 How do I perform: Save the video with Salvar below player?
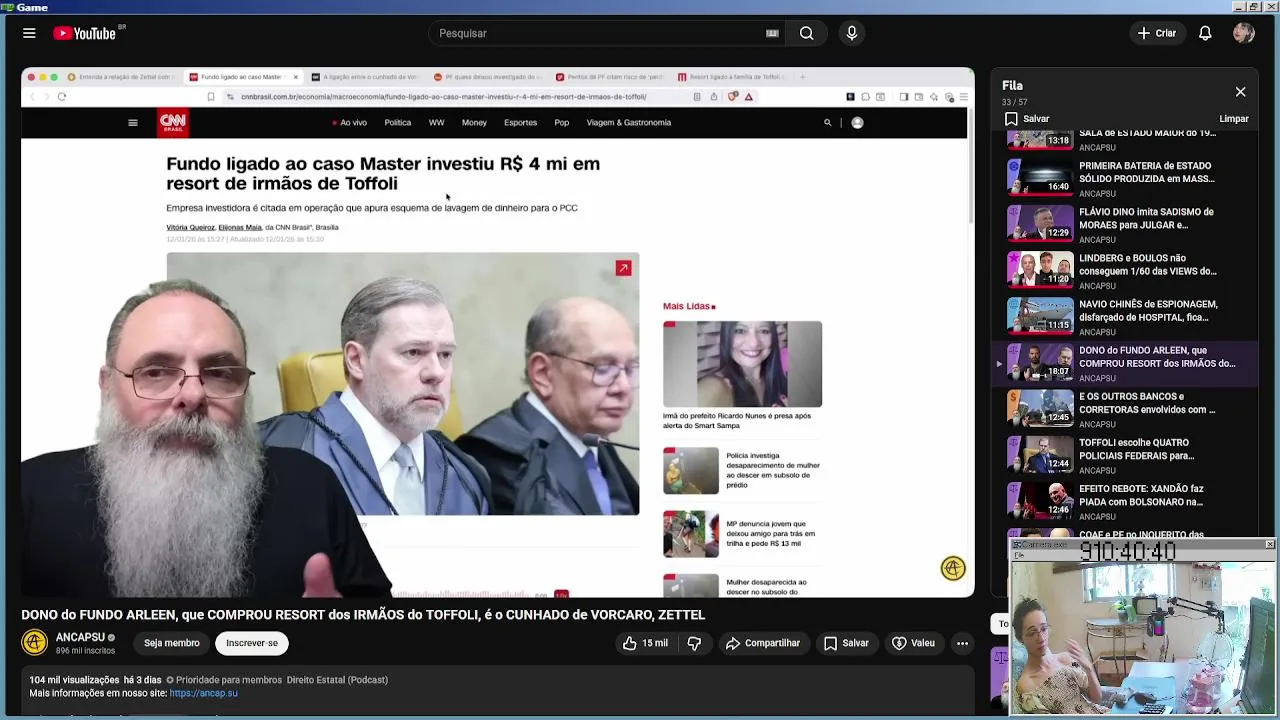tap(846, 643)
